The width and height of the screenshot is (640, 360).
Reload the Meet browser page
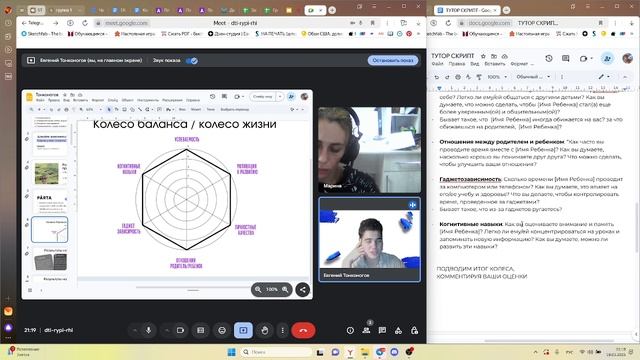[85, 23]
